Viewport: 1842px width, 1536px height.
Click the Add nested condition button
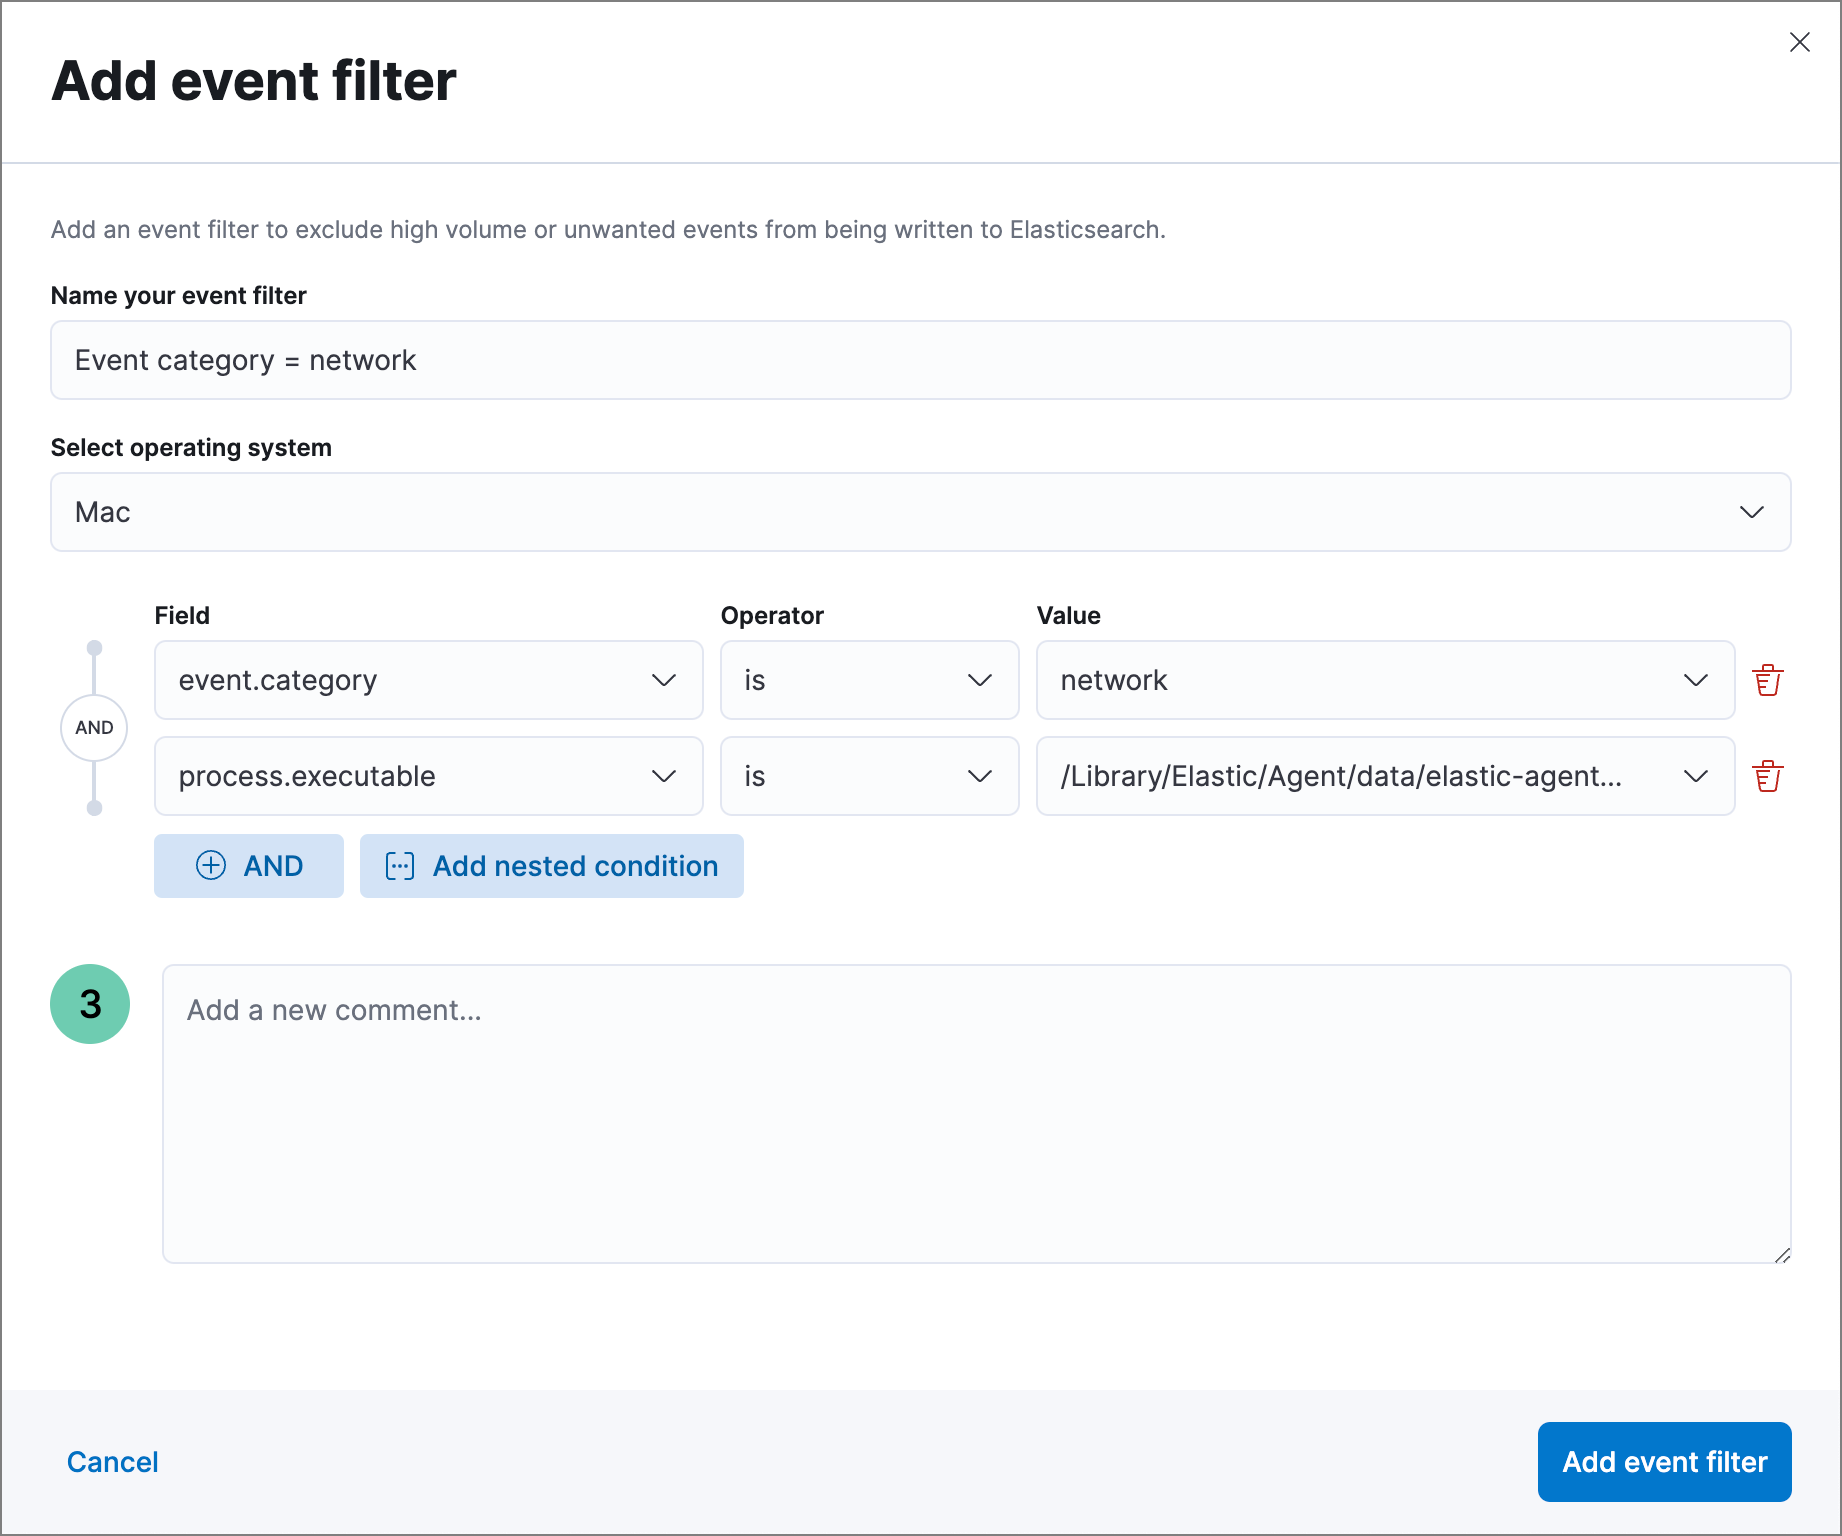[x=551, y=866]
